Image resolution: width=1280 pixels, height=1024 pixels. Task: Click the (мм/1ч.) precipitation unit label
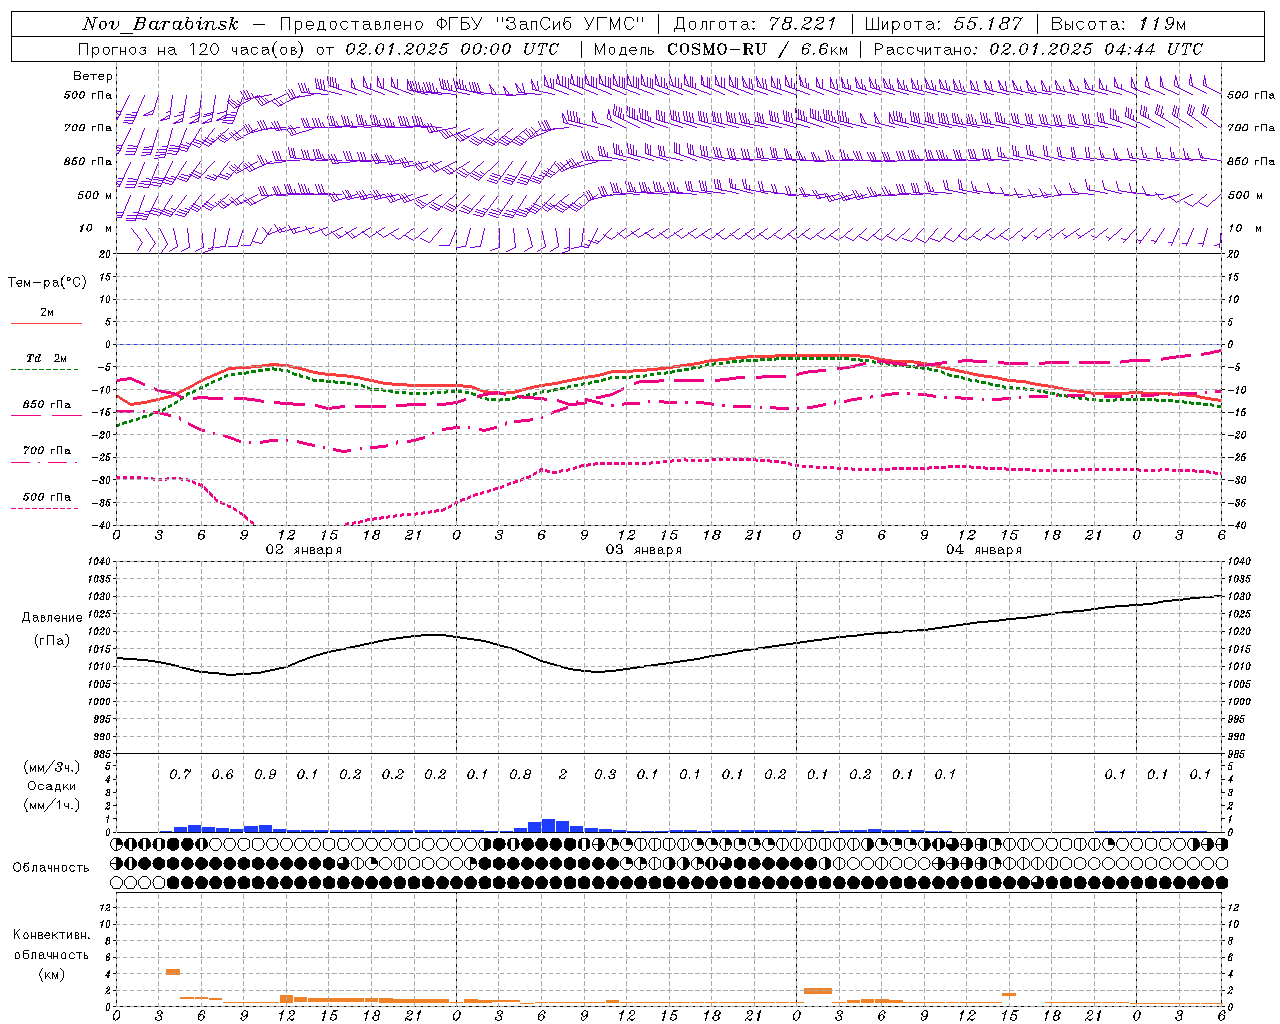pos(52,805)
